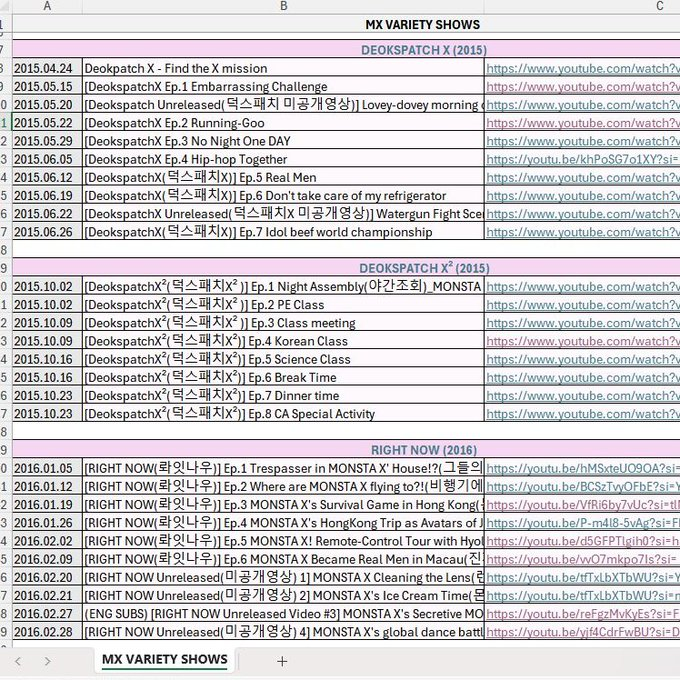Viewport: 680px width, 680px height.
Task: Select cell MONSTA X's Ice Cream Time
Action: (x=283, y=596)
